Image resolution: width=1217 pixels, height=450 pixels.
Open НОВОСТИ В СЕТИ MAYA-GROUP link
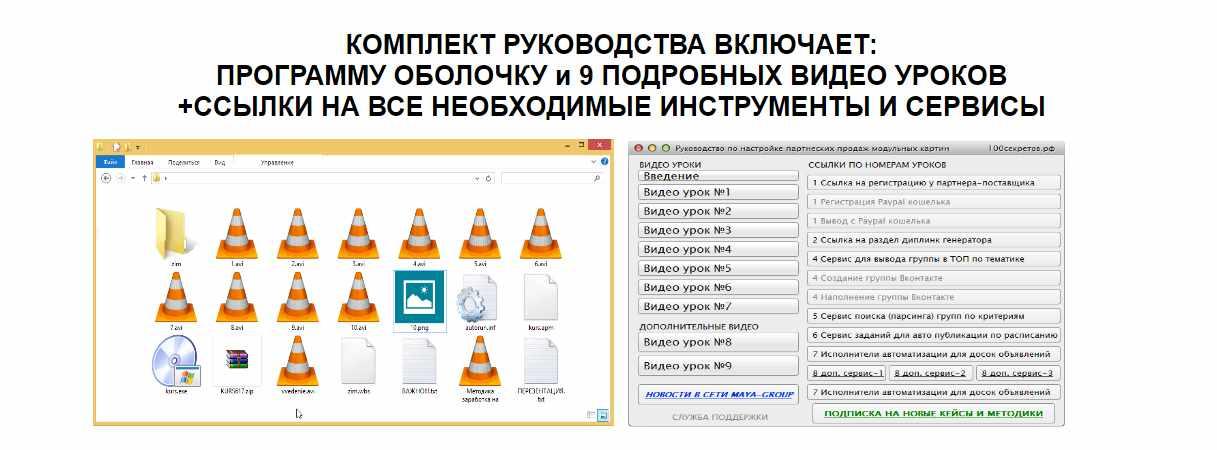coord(717,394)
